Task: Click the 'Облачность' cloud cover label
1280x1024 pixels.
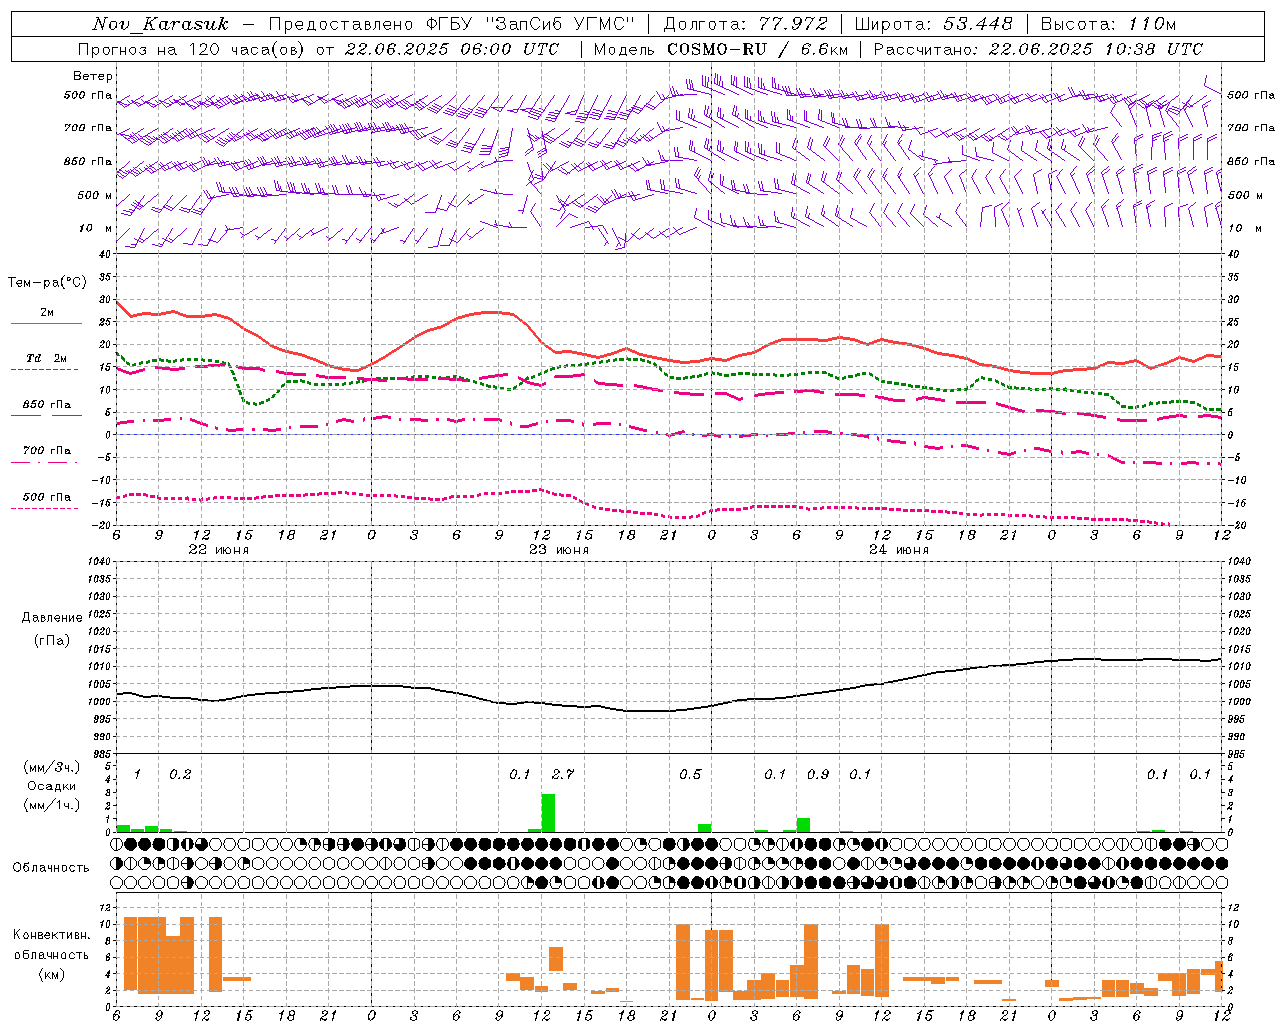Action: click(51, 868)
